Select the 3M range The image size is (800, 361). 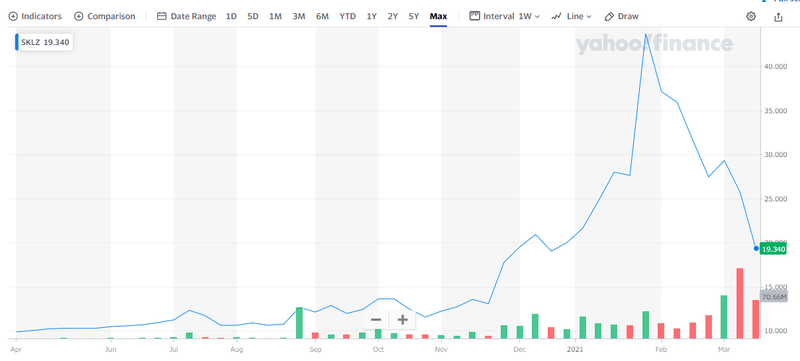pos(298,16)
